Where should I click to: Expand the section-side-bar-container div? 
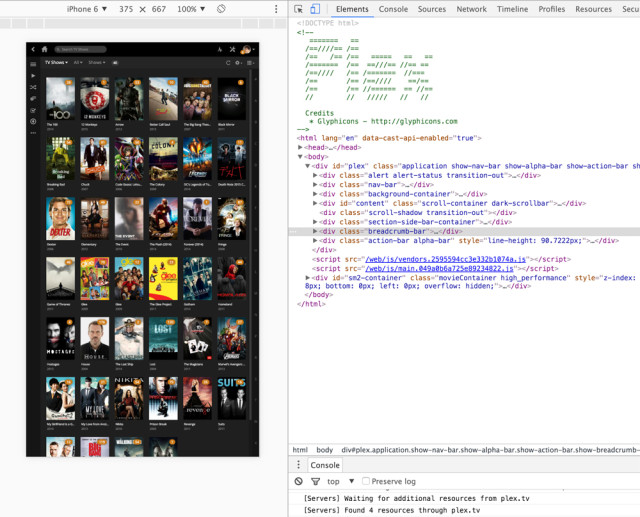pos(315,222)
